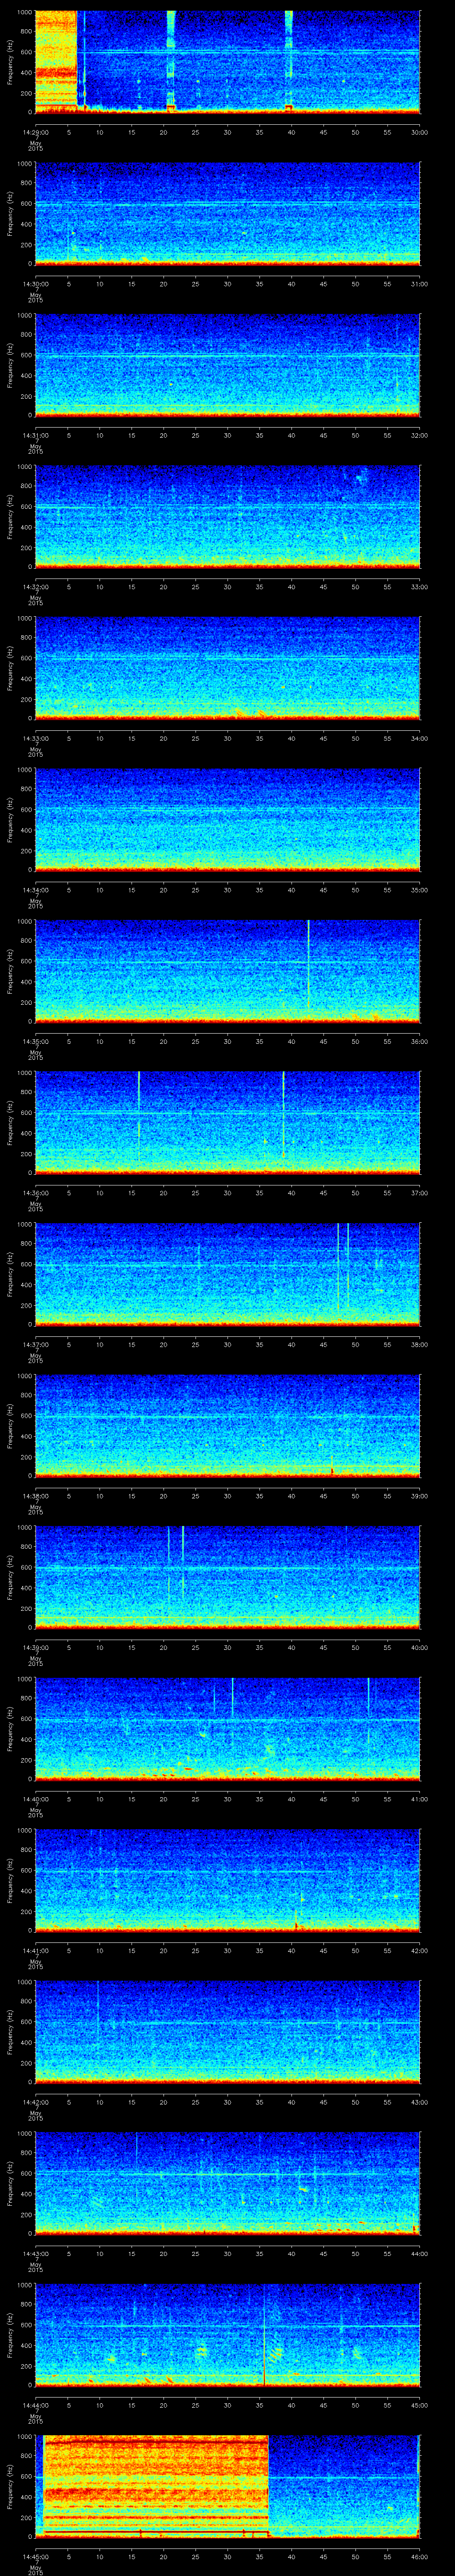Click the 14:38:00 start time label
Image resolution: width=455 pixels, height=2576 pixels.
[x=35, y=1496]
